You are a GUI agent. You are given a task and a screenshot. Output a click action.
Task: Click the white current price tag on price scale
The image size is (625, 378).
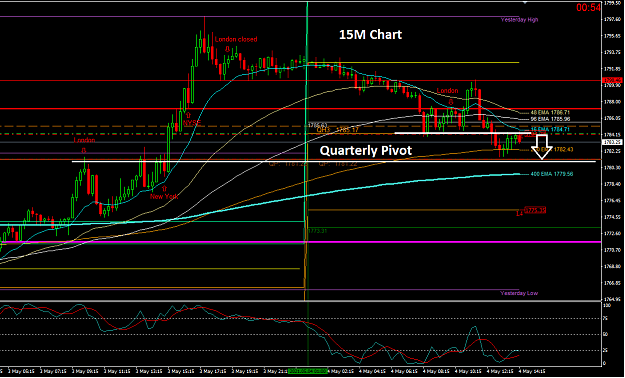612,142
